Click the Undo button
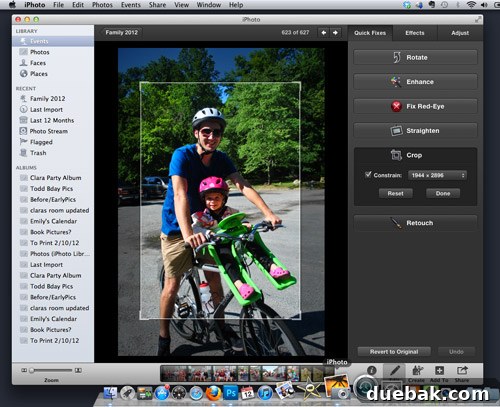500x407 pixels. click(x=456, y=352)
